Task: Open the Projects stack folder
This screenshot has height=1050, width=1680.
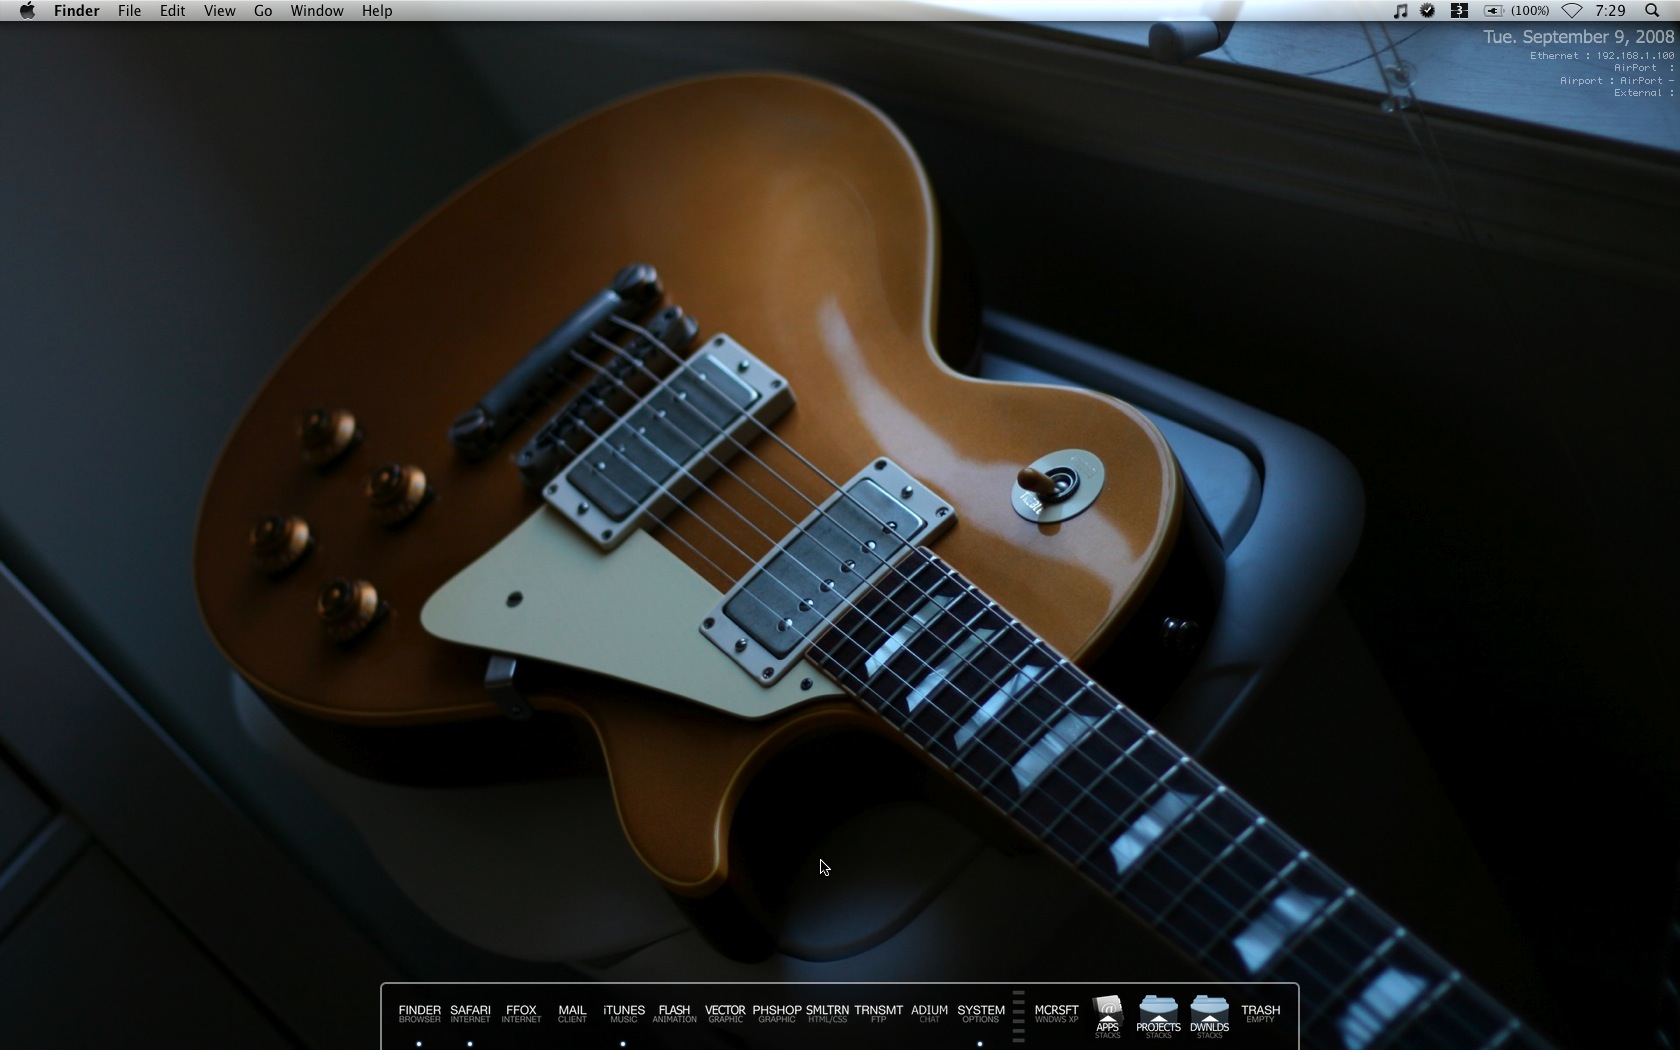Action: click(1158, 1017)
